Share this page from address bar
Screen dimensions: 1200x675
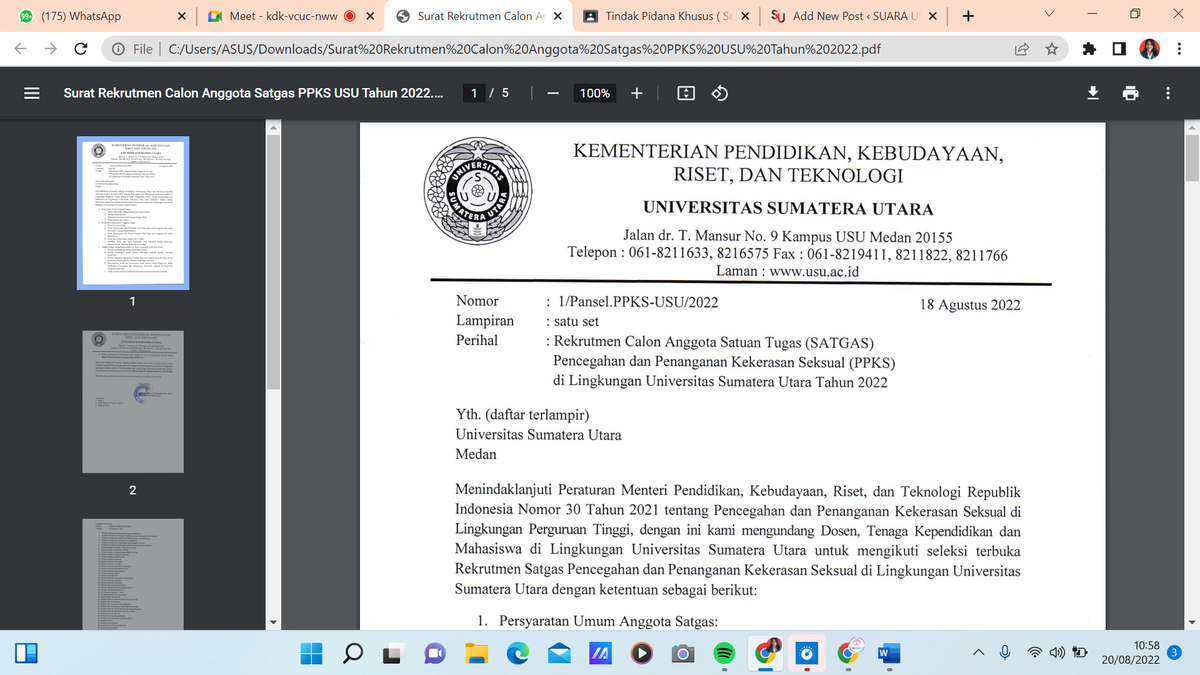click(x=1022, y=48)
